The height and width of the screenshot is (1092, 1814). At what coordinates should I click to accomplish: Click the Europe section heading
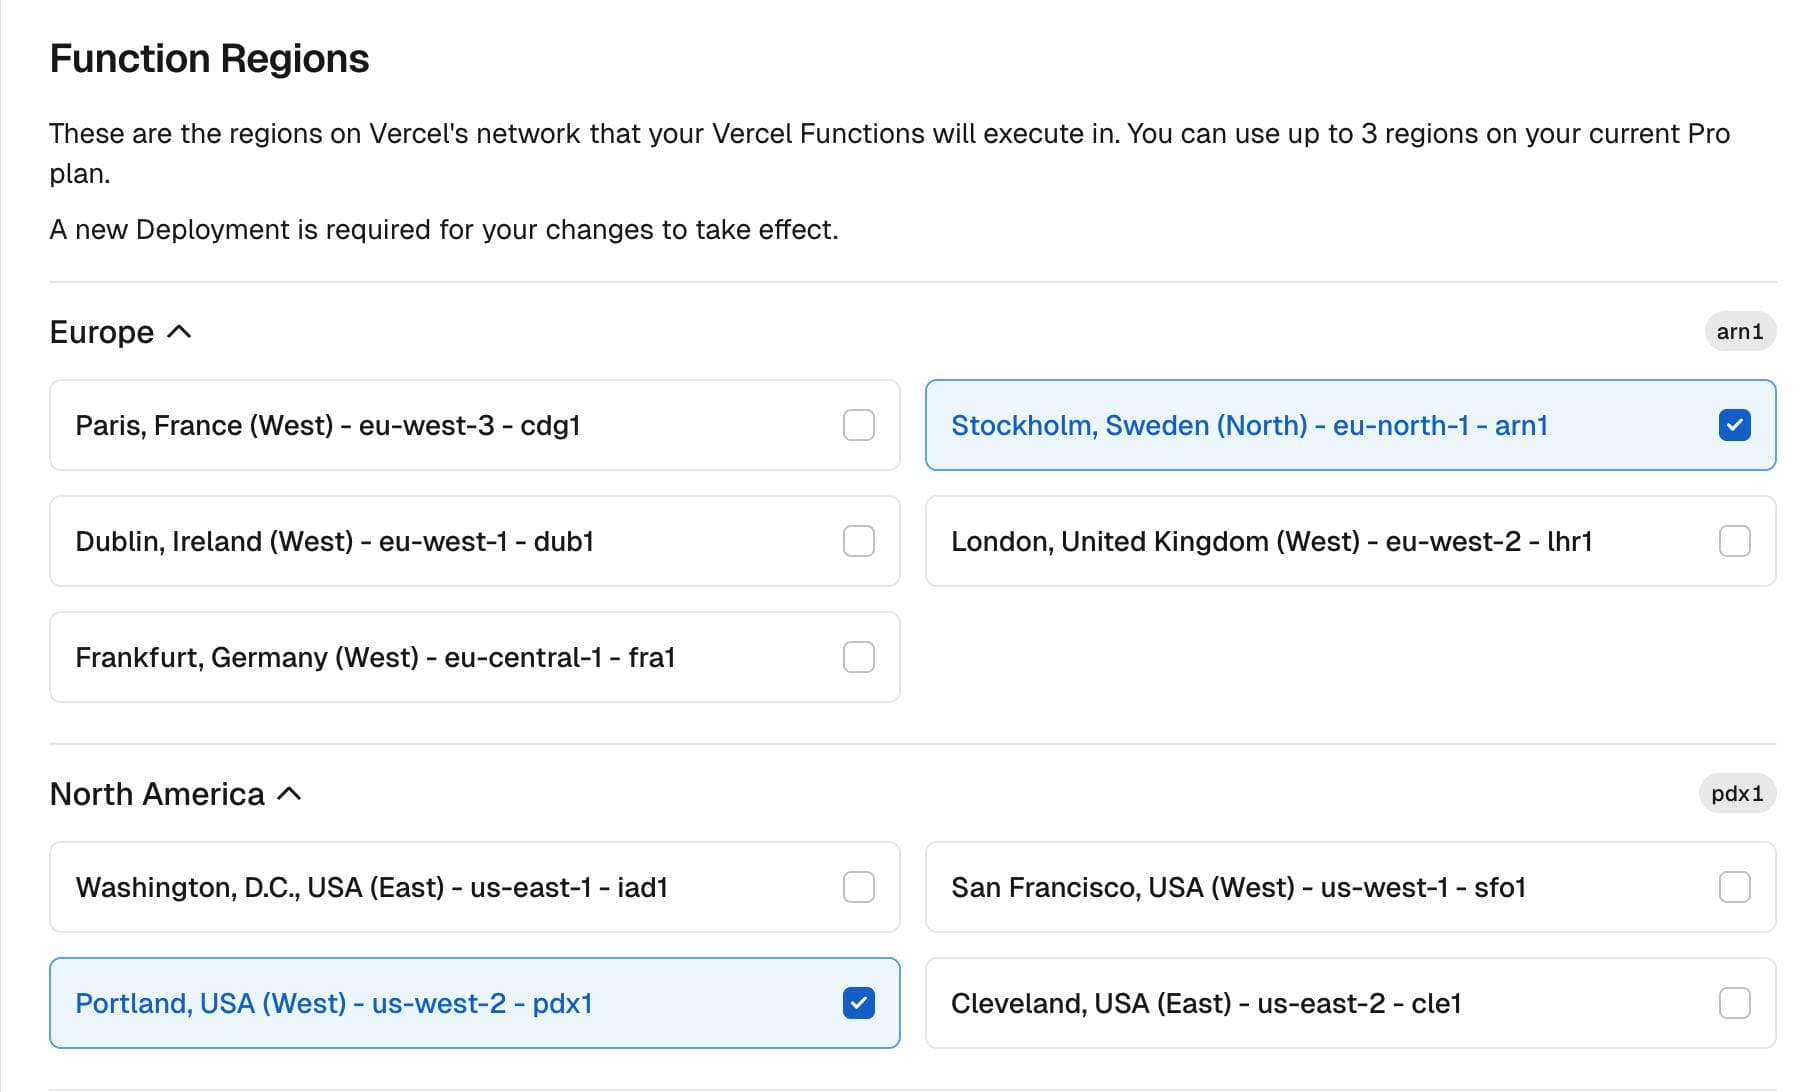click(102, 332)
